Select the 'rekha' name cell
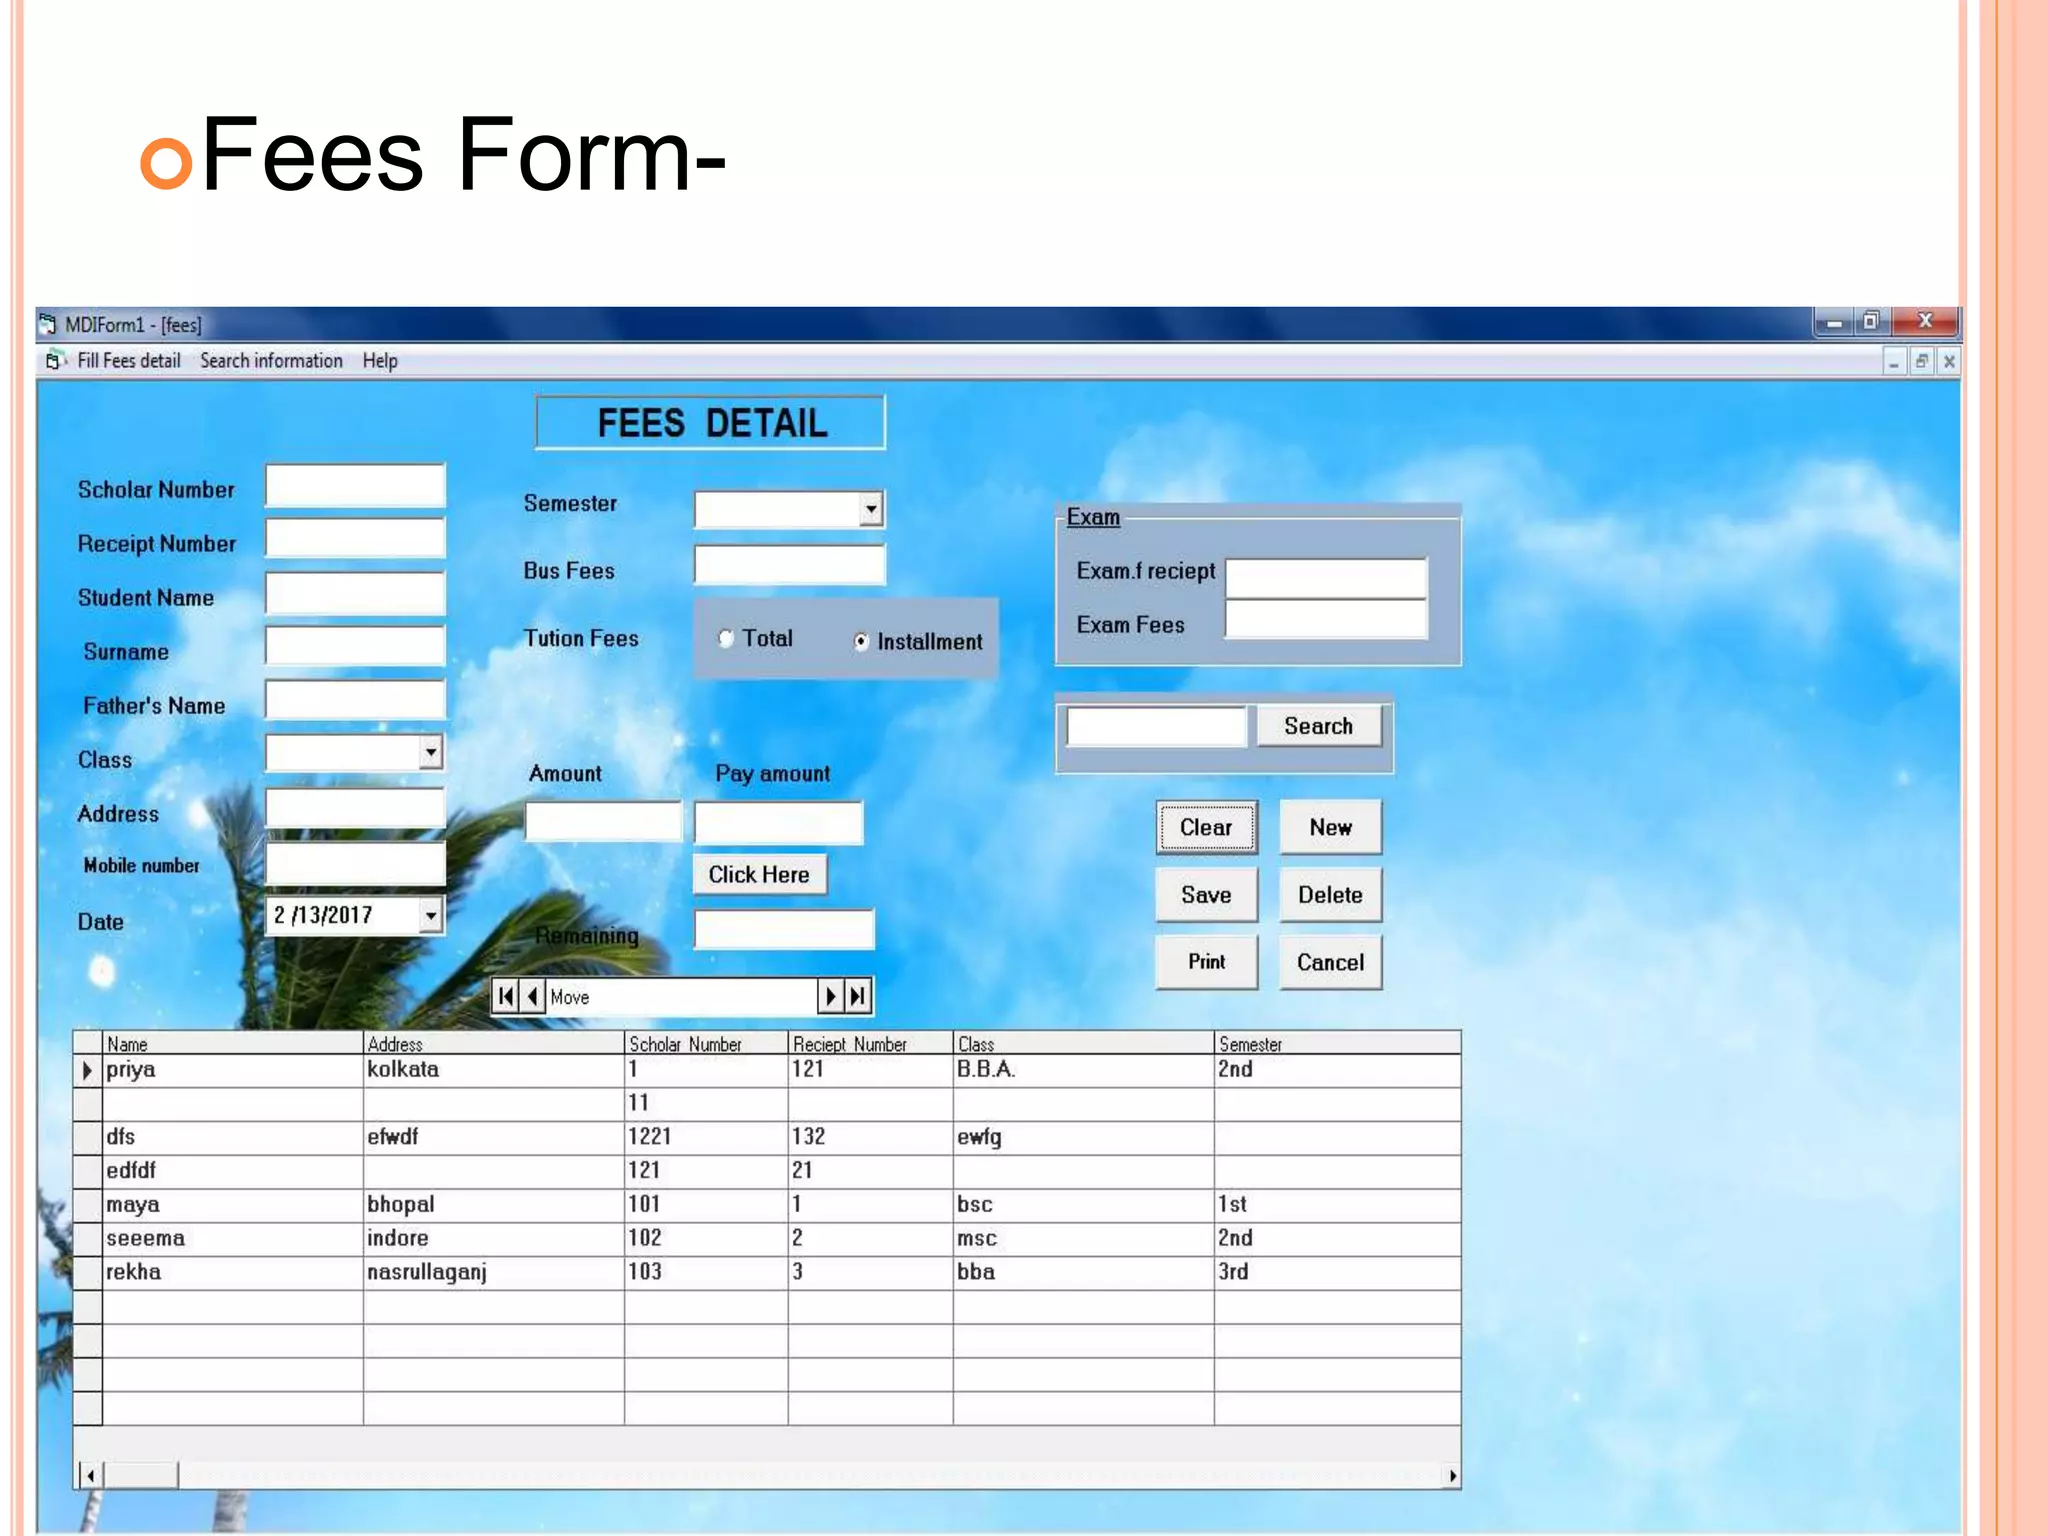 [x=232, y=1273]
